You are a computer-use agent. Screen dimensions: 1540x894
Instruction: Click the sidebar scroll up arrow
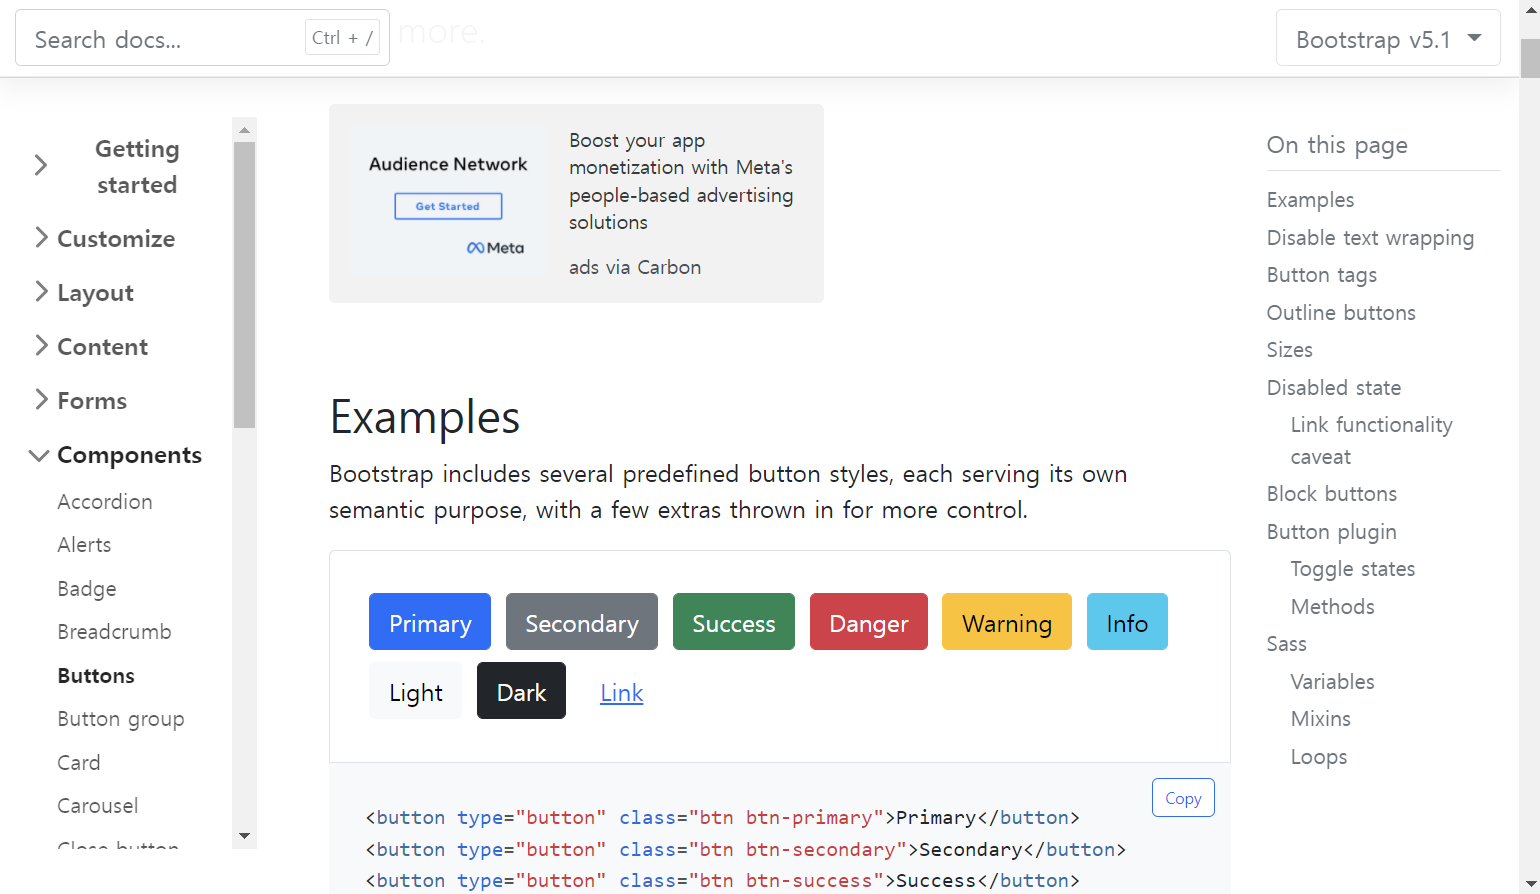tap(244, 131)
